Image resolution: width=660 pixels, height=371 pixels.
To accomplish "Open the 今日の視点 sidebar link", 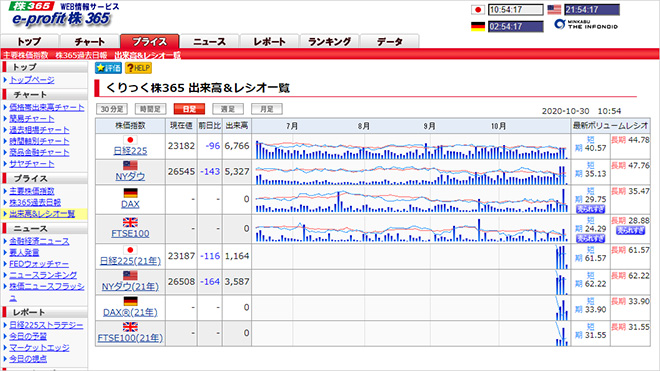I will 28,359.
